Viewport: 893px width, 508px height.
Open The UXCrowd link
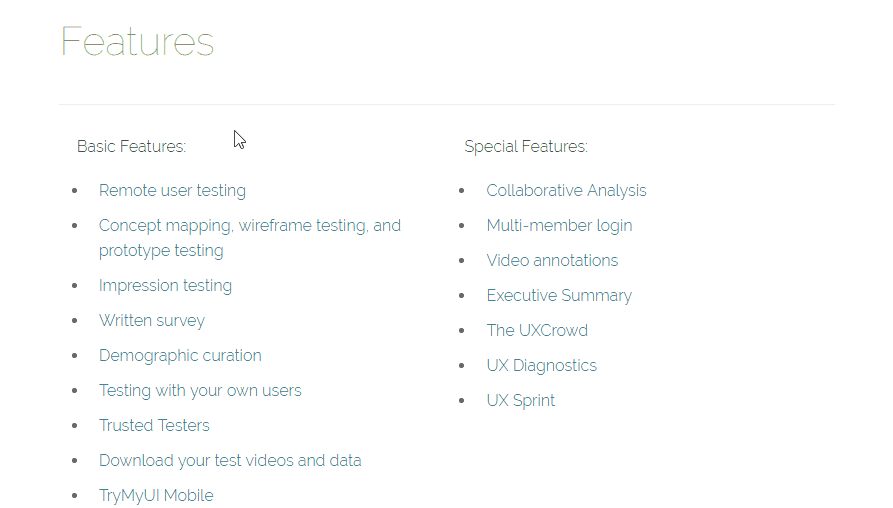tap(537, 330)
